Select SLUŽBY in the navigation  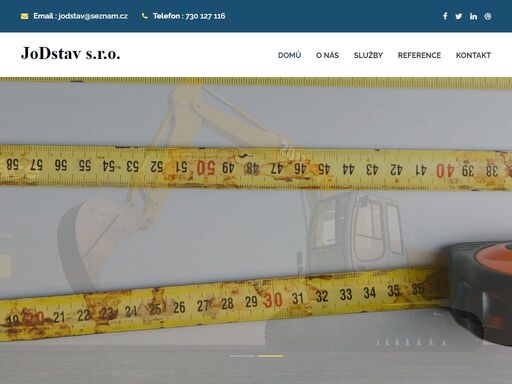[x=368, y=55]
